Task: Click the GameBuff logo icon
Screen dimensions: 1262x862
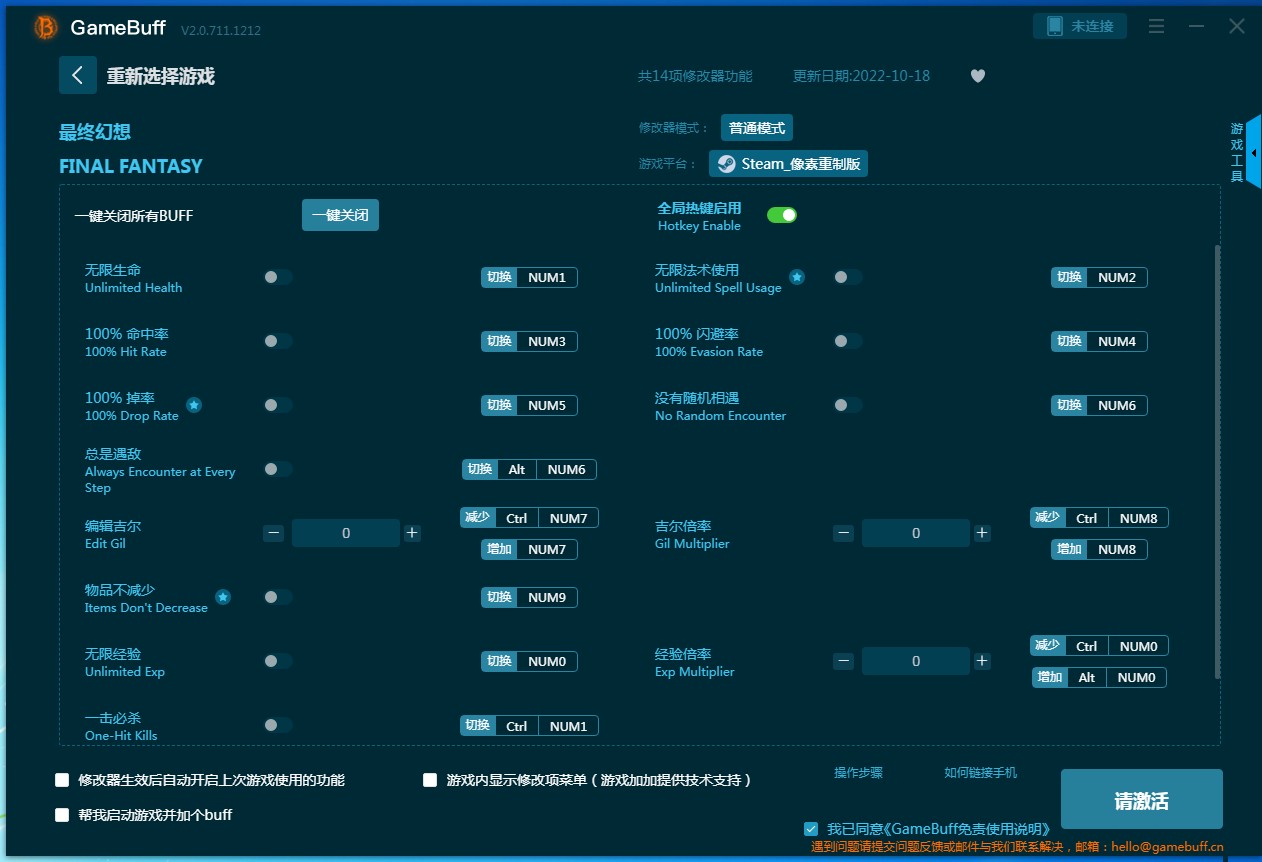Action: pyautogui.click(x=46, y=28)
